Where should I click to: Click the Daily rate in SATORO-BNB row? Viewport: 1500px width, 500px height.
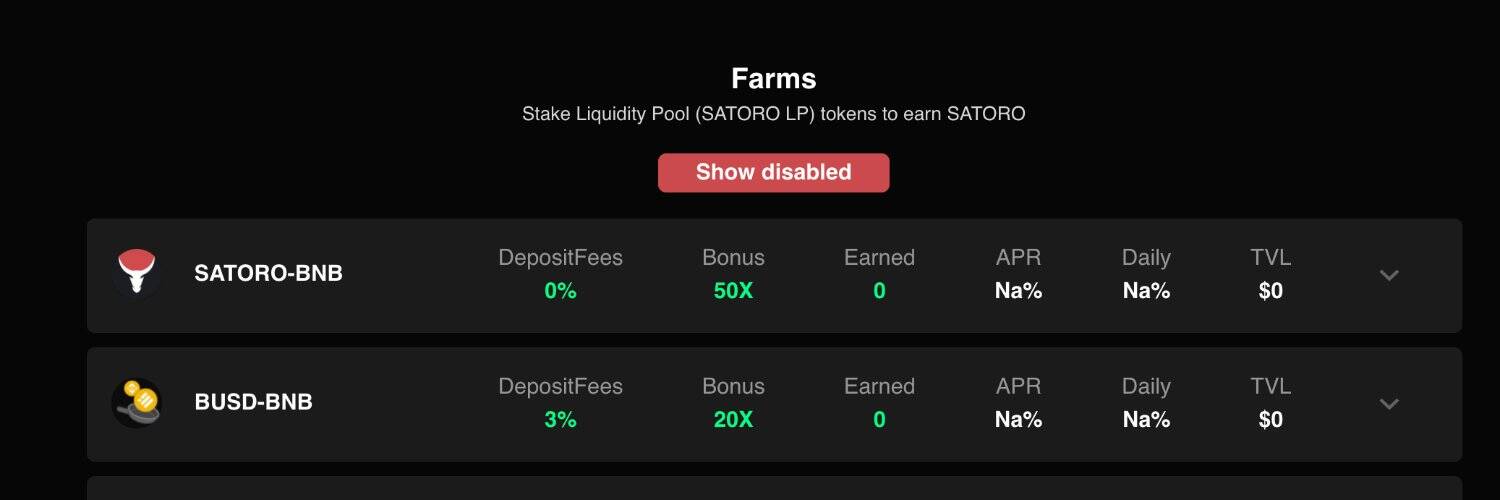click(1146, 291)
